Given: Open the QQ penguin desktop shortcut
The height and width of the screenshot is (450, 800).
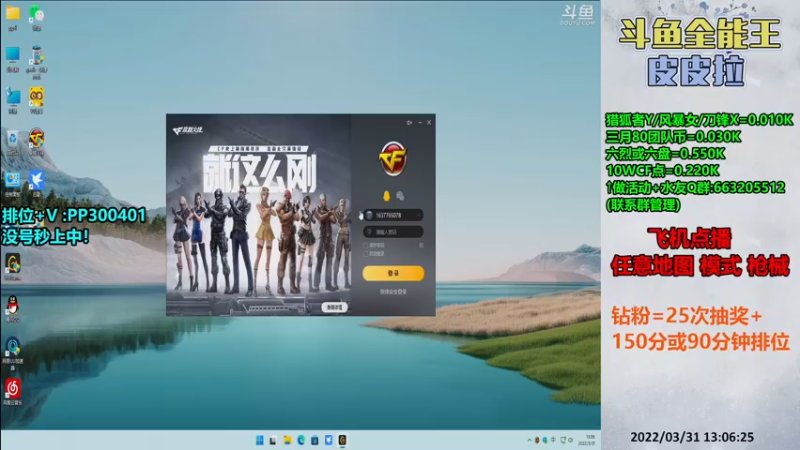Looking at the screenshot, I should (13, 309).
